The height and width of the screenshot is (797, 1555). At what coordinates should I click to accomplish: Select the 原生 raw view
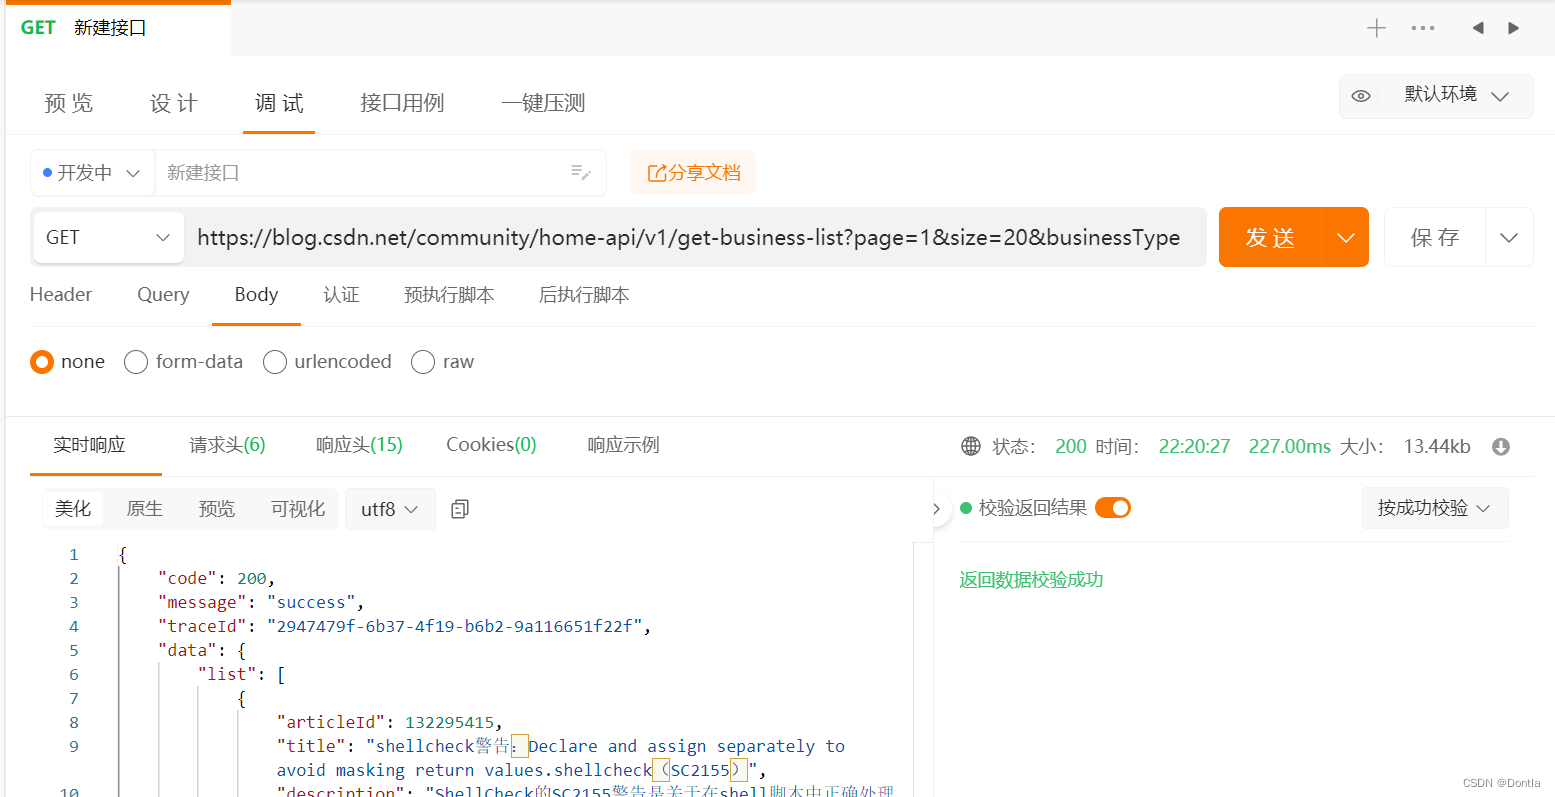[145, 509]
